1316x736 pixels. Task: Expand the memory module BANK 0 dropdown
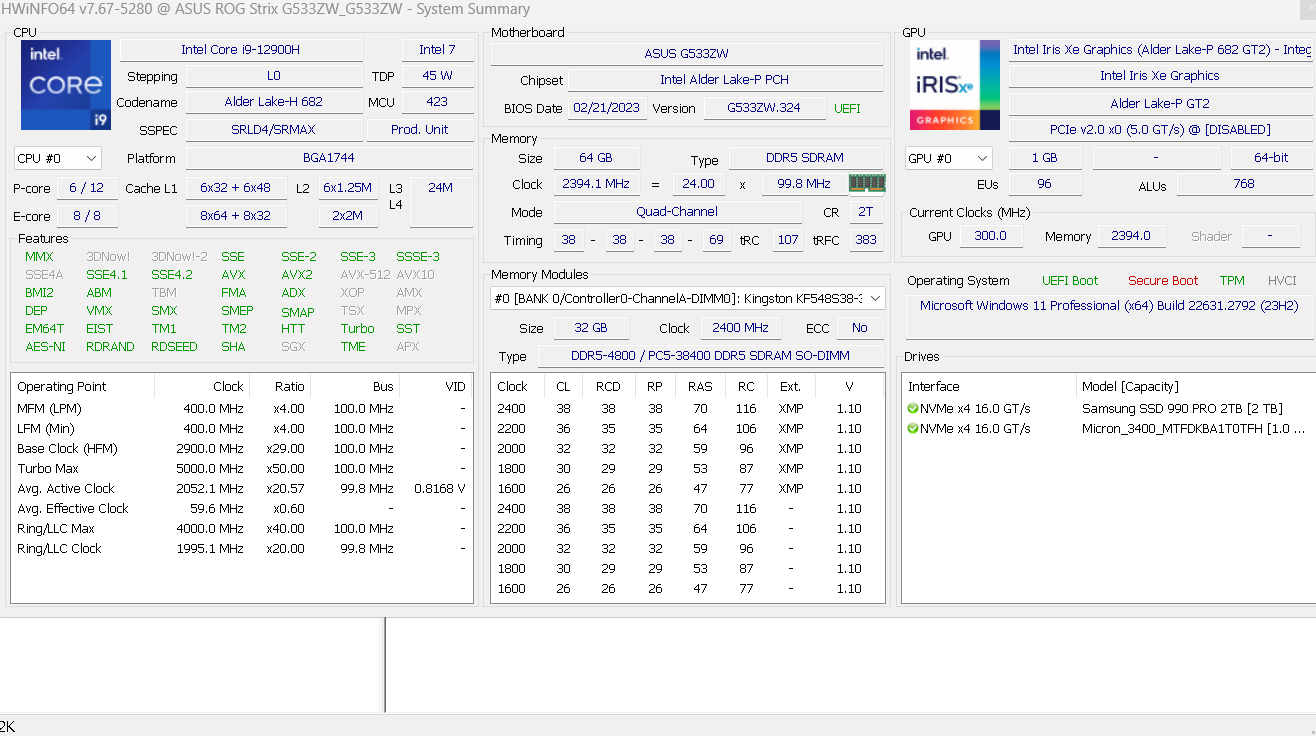point(688,298)
